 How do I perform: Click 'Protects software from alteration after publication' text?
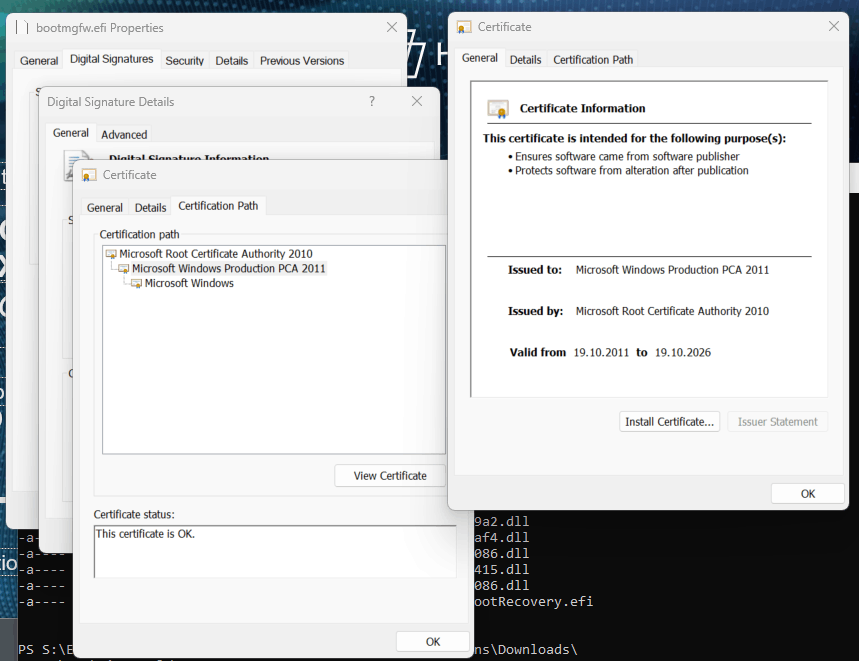(631, 171)
